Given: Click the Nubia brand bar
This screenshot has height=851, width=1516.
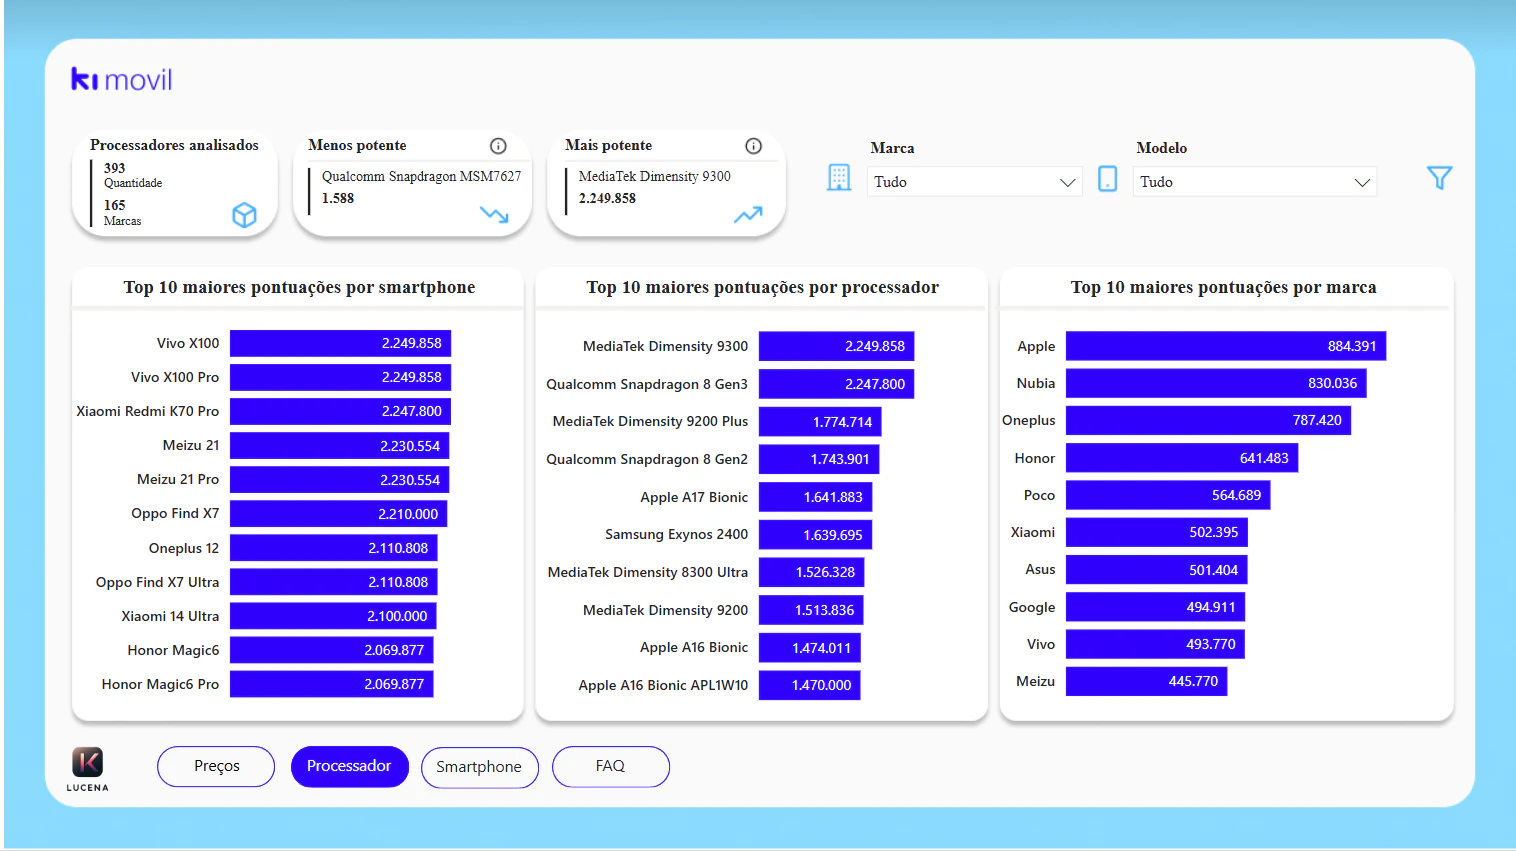Looking at the screenshot, I should [1216, 383].
